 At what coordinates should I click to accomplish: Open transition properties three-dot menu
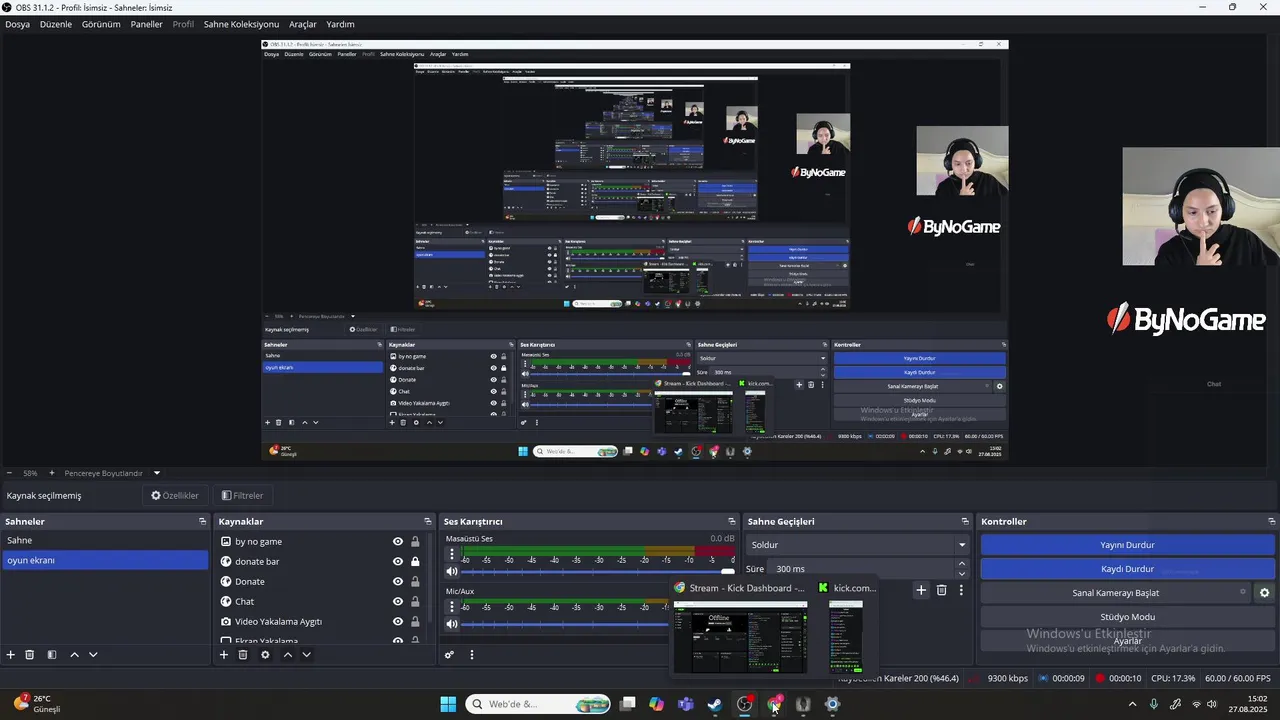click(961, 590)
